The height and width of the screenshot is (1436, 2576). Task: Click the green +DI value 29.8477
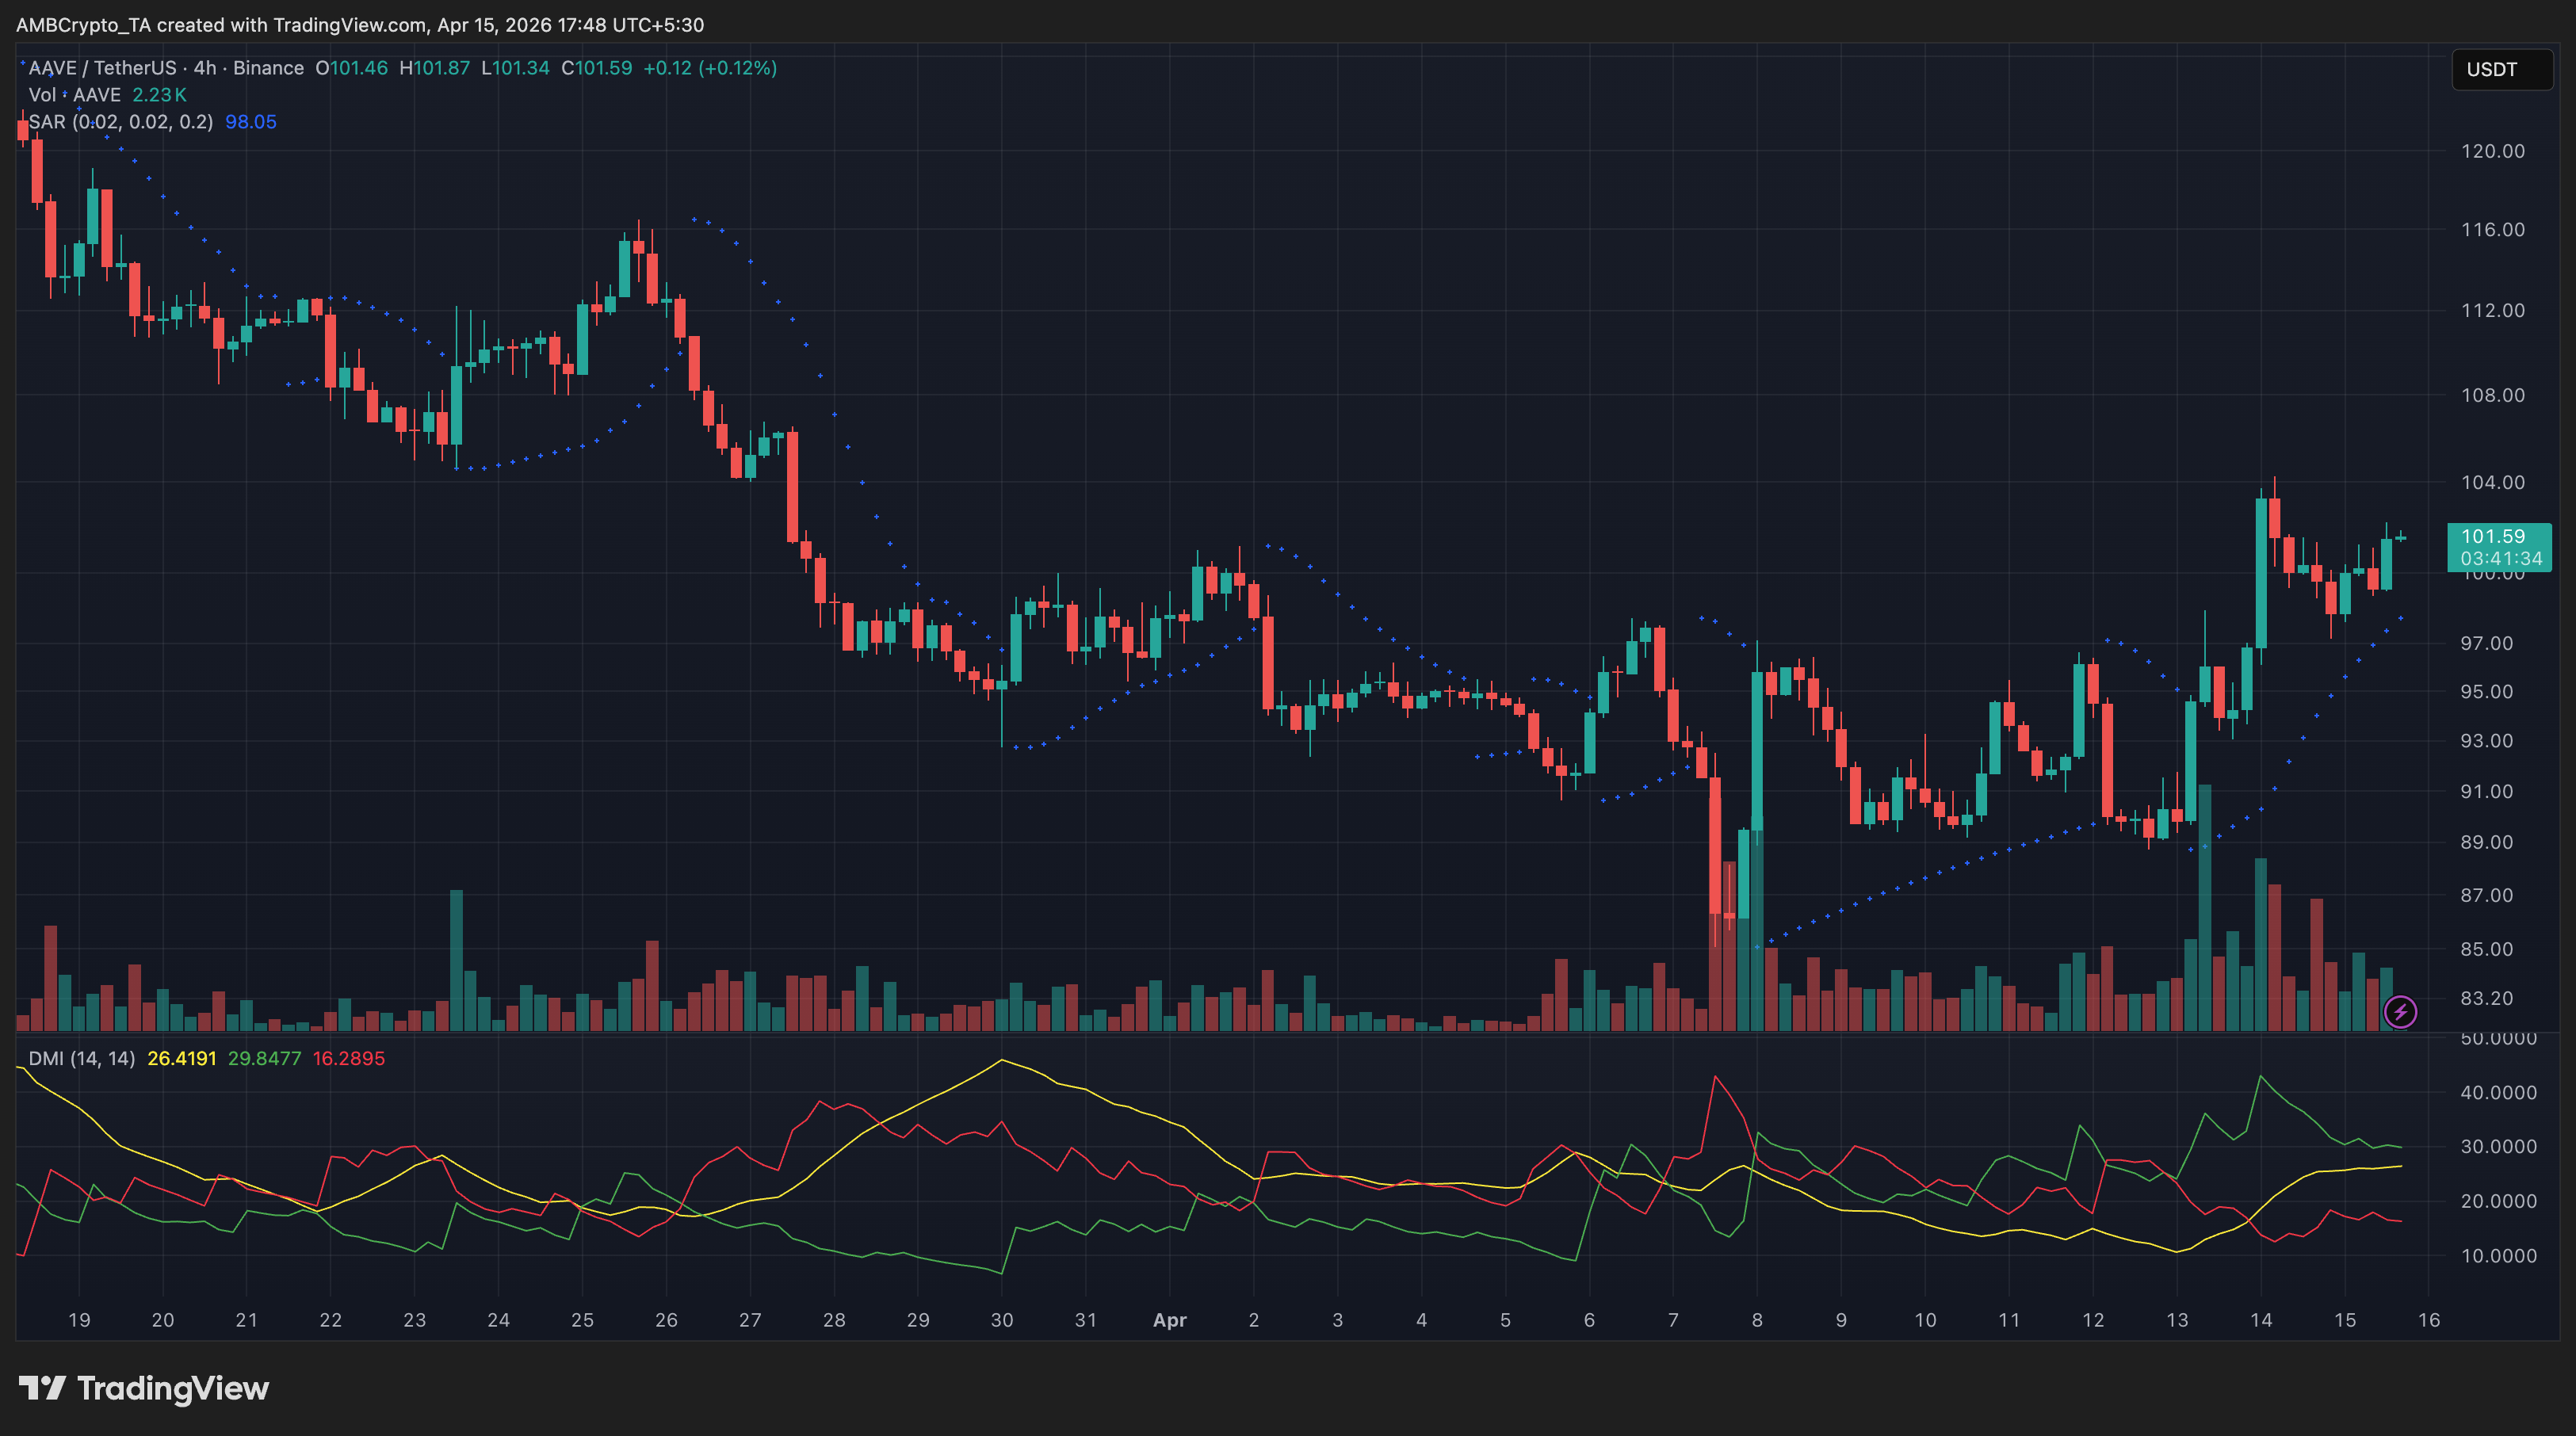tap(264, 1058)
